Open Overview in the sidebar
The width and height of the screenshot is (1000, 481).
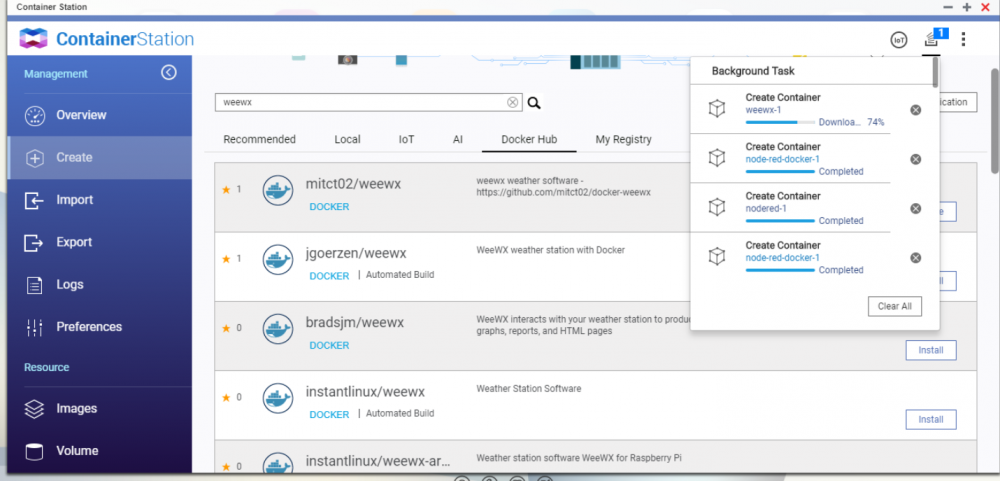click(x=99, y=115)
